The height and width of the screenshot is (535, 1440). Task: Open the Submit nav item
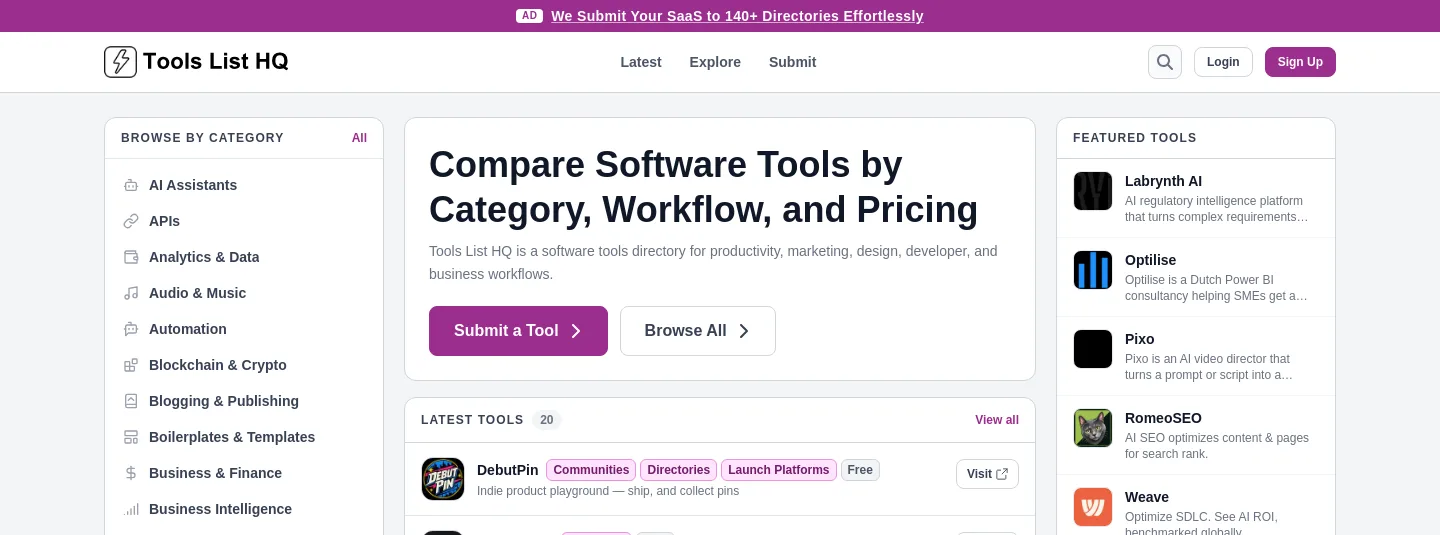(x=793, y=62)
